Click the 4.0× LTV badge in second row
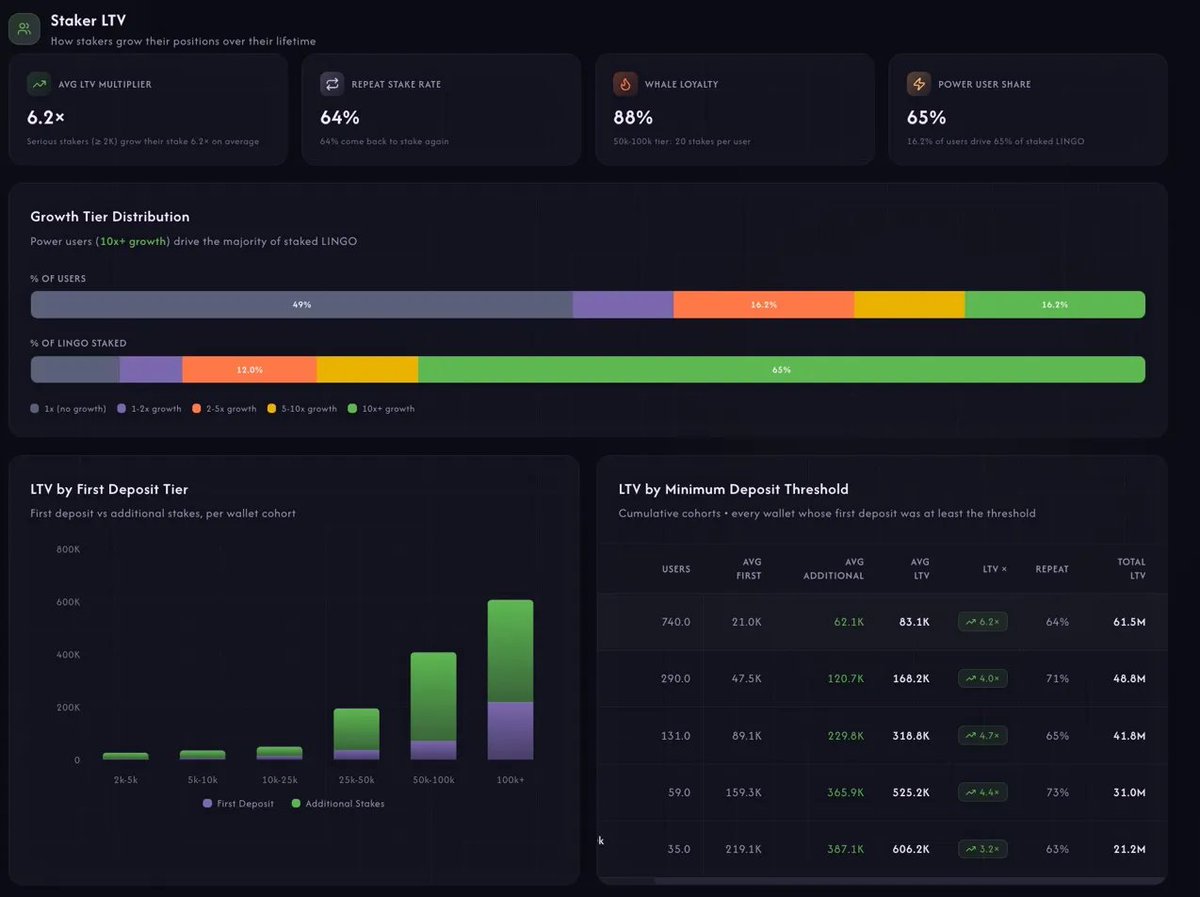The height and width of the screenshot is (897, 1200). coord(981,678)
